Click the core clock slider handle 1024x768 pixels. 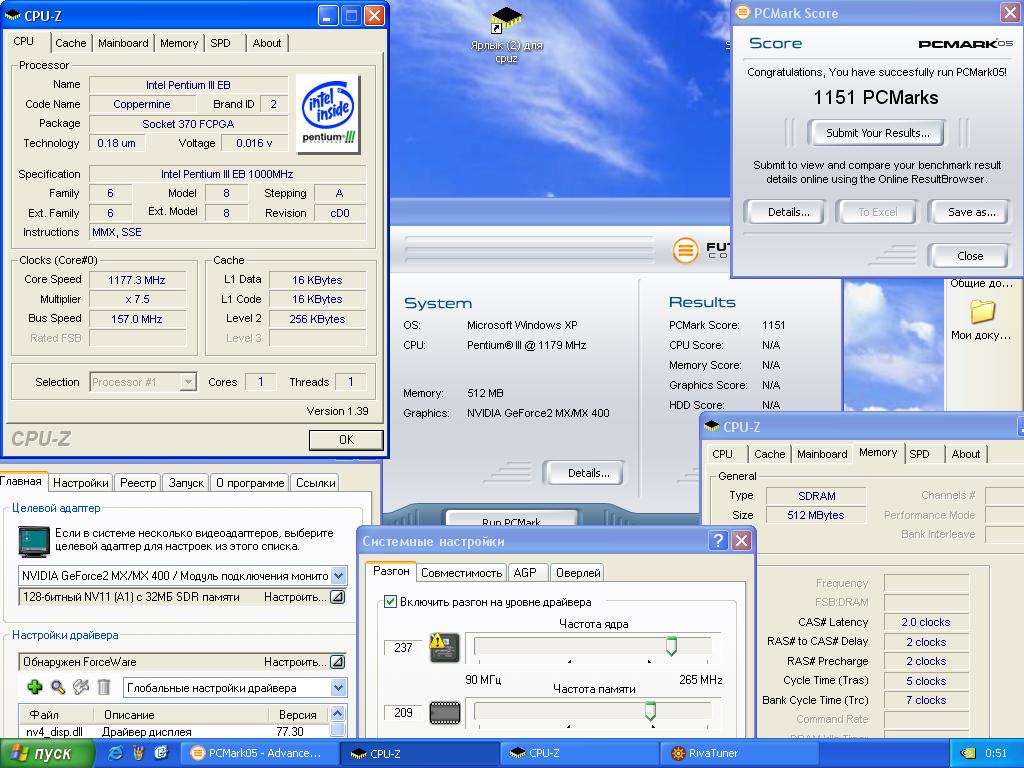tap(671, 646)
